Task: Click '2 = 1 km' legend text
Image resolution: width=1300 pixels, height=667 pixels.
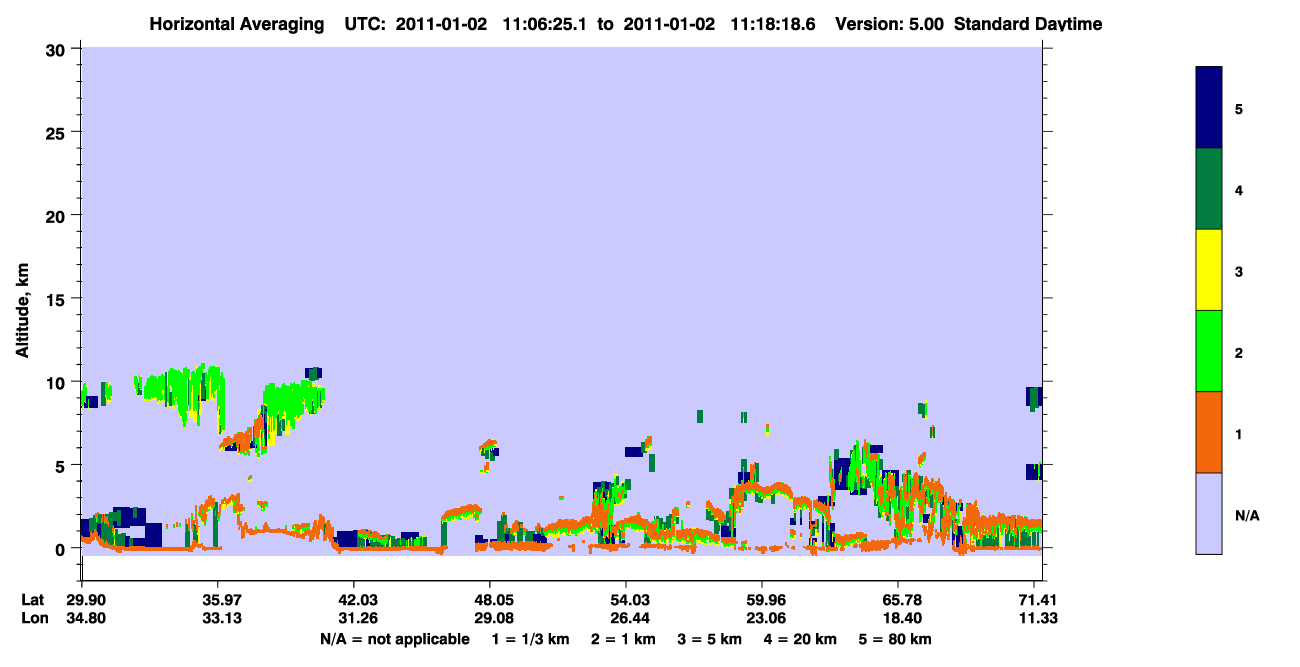Action: coord(624,639)
